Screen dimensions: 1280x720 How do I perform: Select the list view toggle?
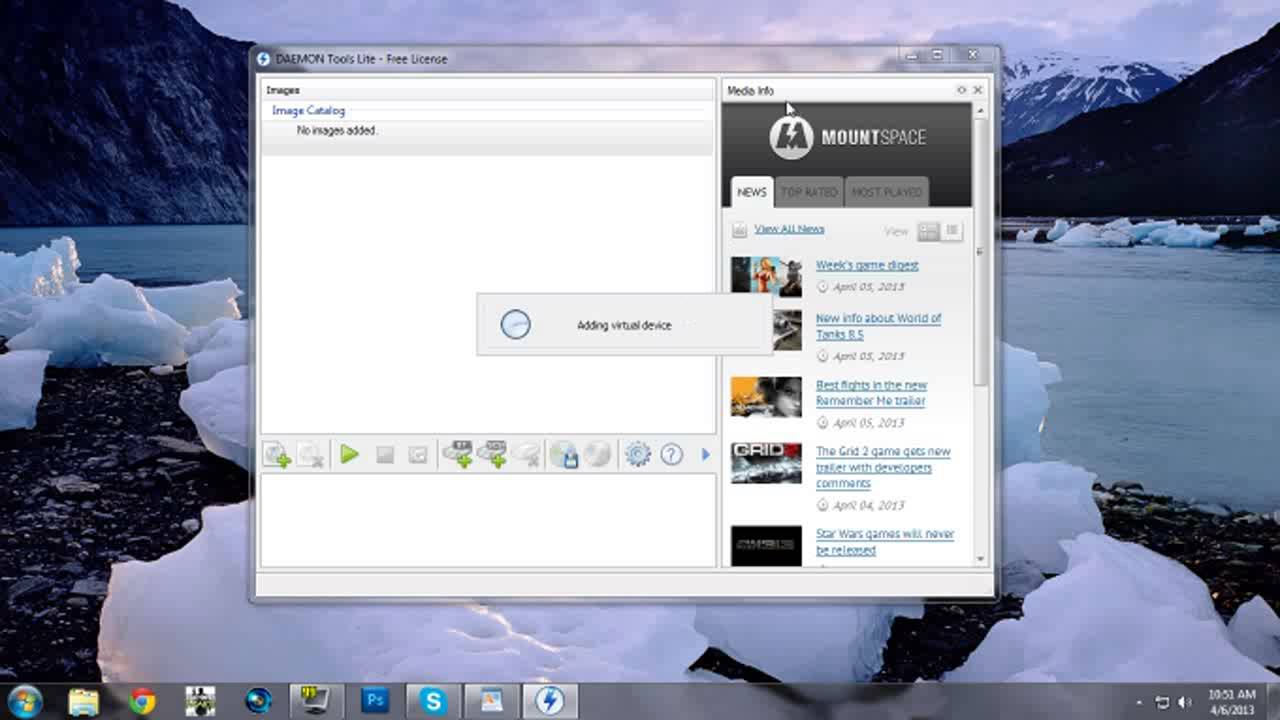tap(952, 231)
